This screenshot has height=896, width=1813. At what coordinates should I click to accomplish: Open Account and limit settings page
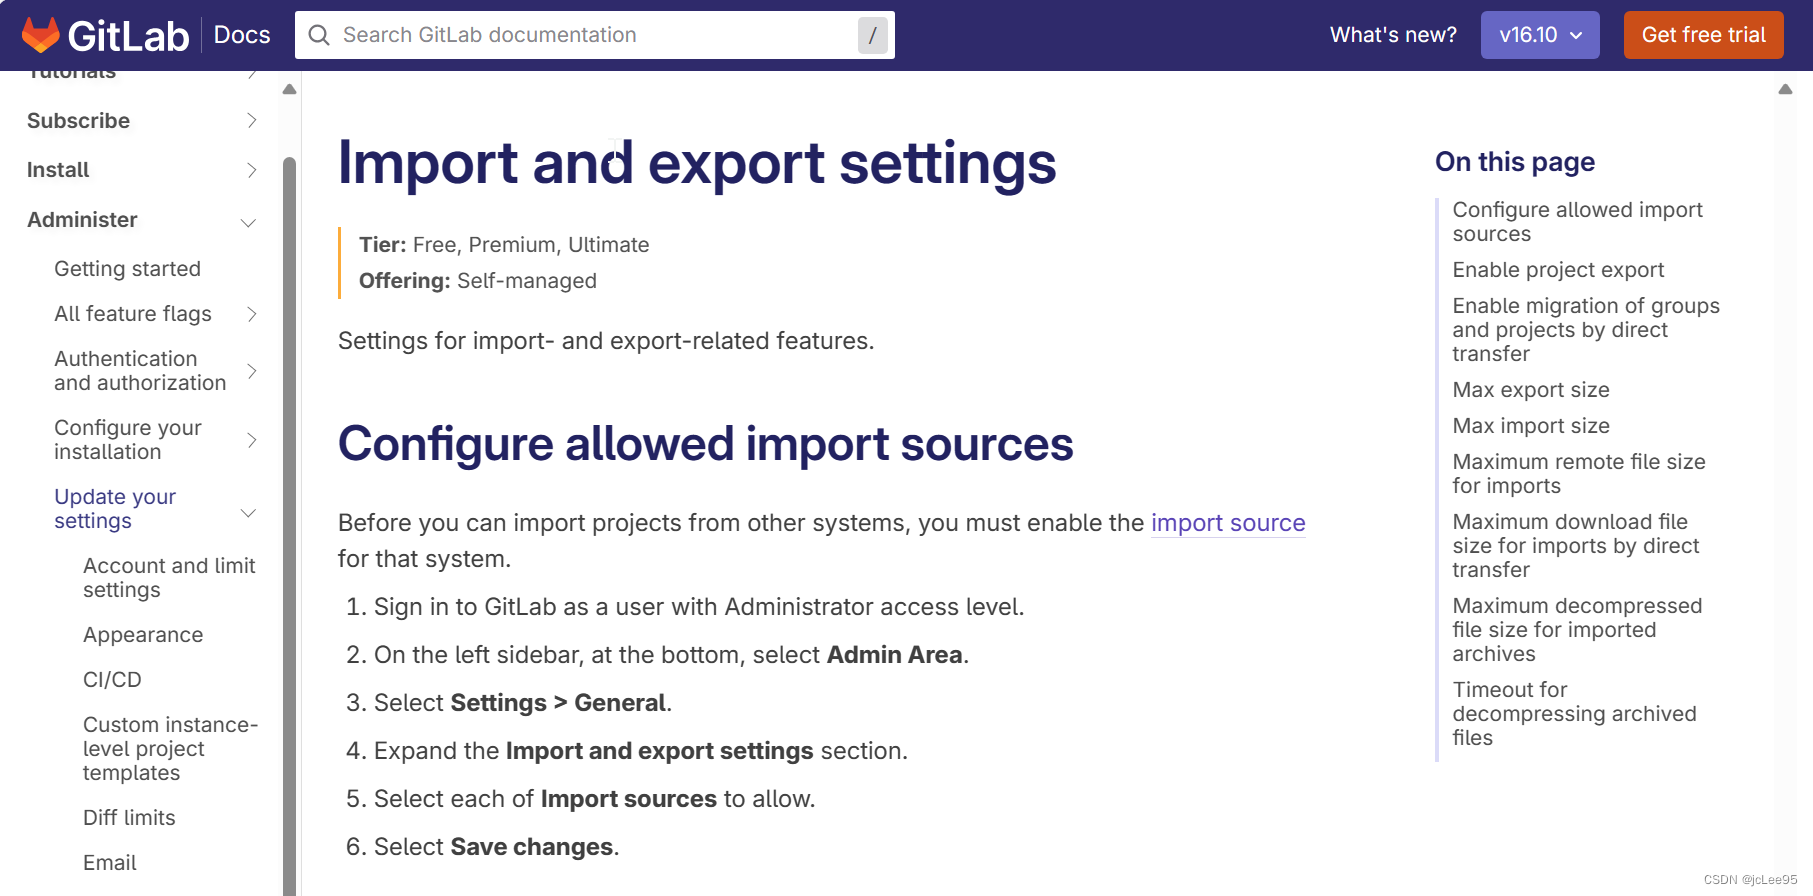point(169,578)
